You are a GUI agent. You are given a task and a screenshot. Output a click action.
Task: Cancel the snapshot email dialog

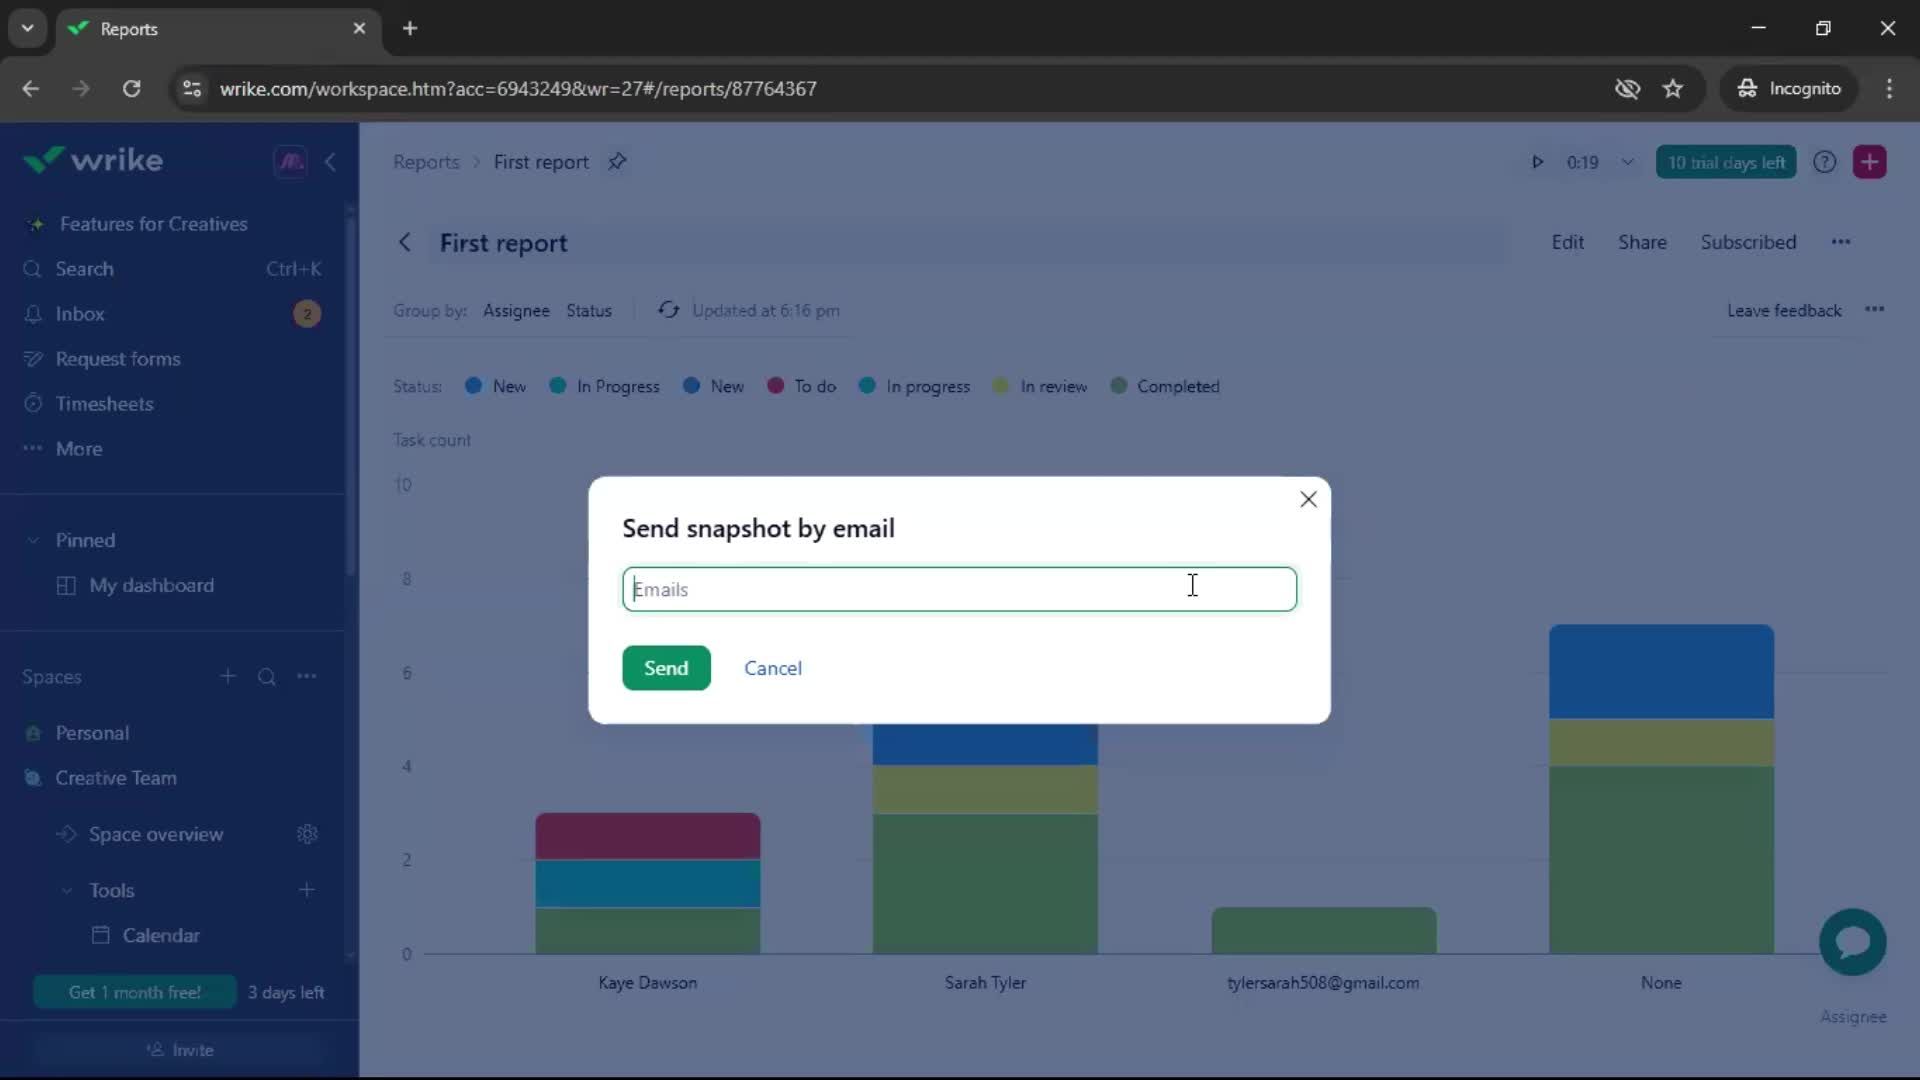click(773, 668)
